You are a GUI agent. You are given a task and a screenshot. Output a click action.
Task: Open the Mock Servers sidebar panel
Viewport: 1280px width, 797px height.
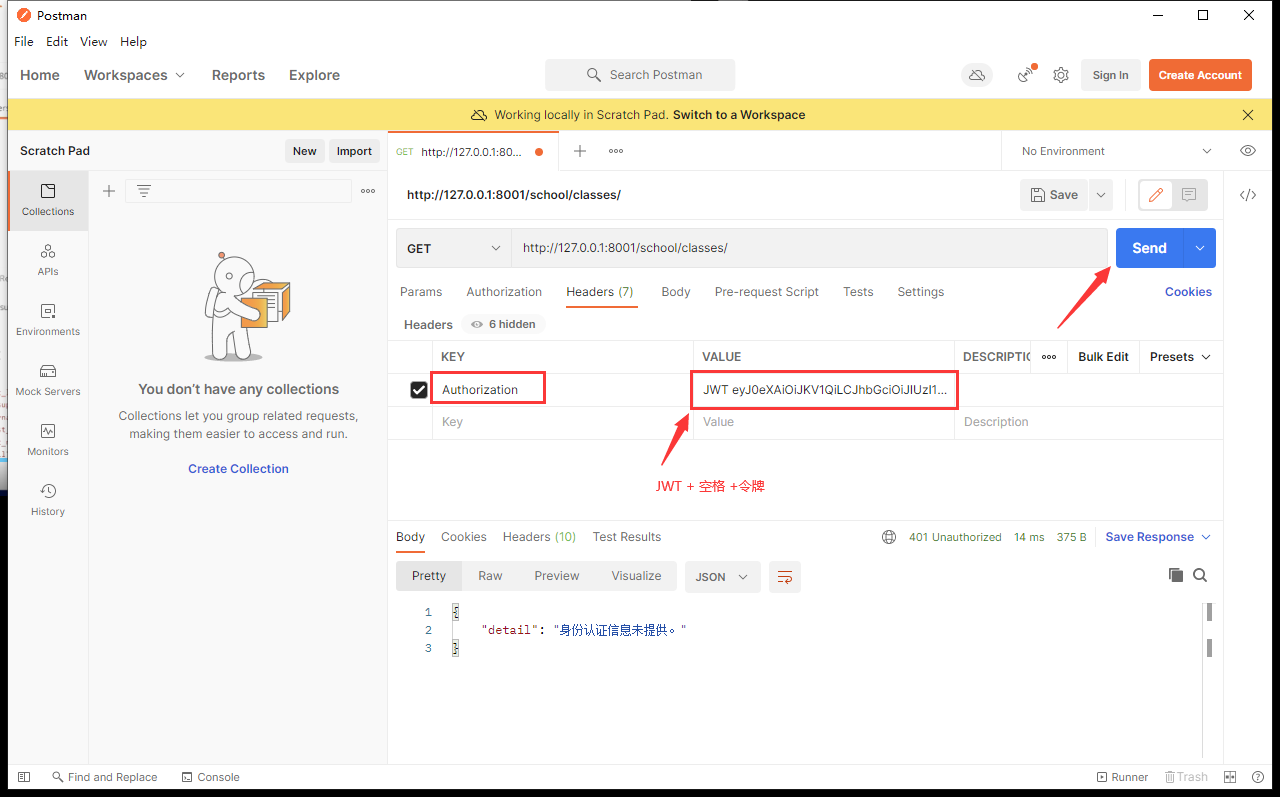(x=48, y=380)
